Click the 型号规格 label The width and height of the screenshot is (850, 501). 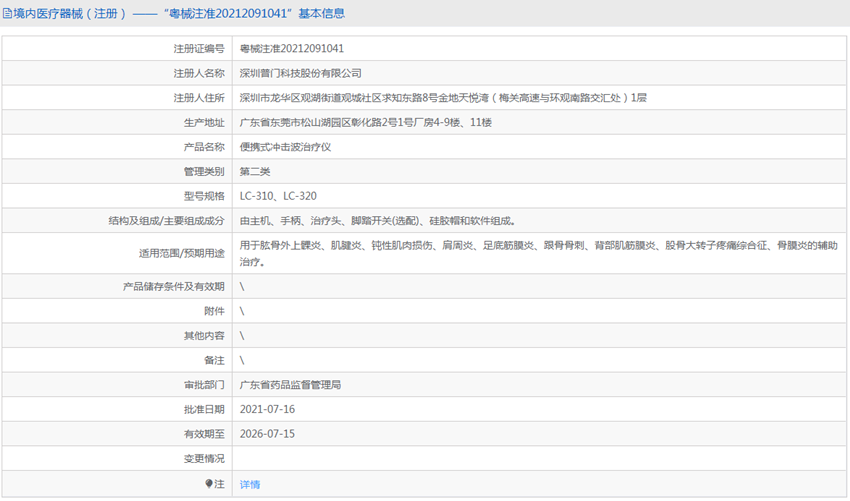pyautogui.click(x=204, y=196)
